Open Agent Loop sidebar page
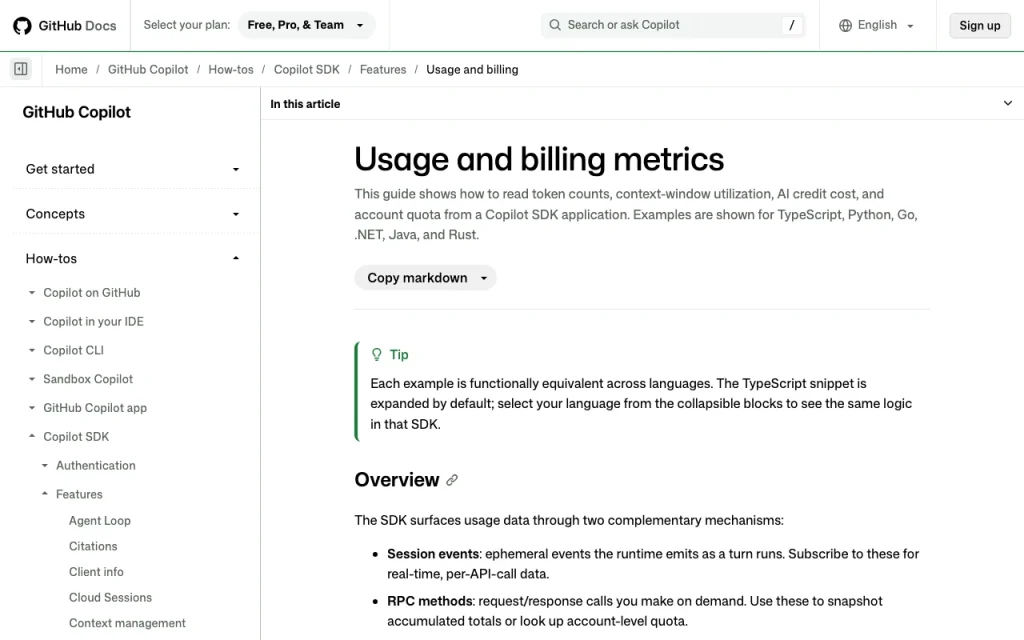 pos(100,520)
